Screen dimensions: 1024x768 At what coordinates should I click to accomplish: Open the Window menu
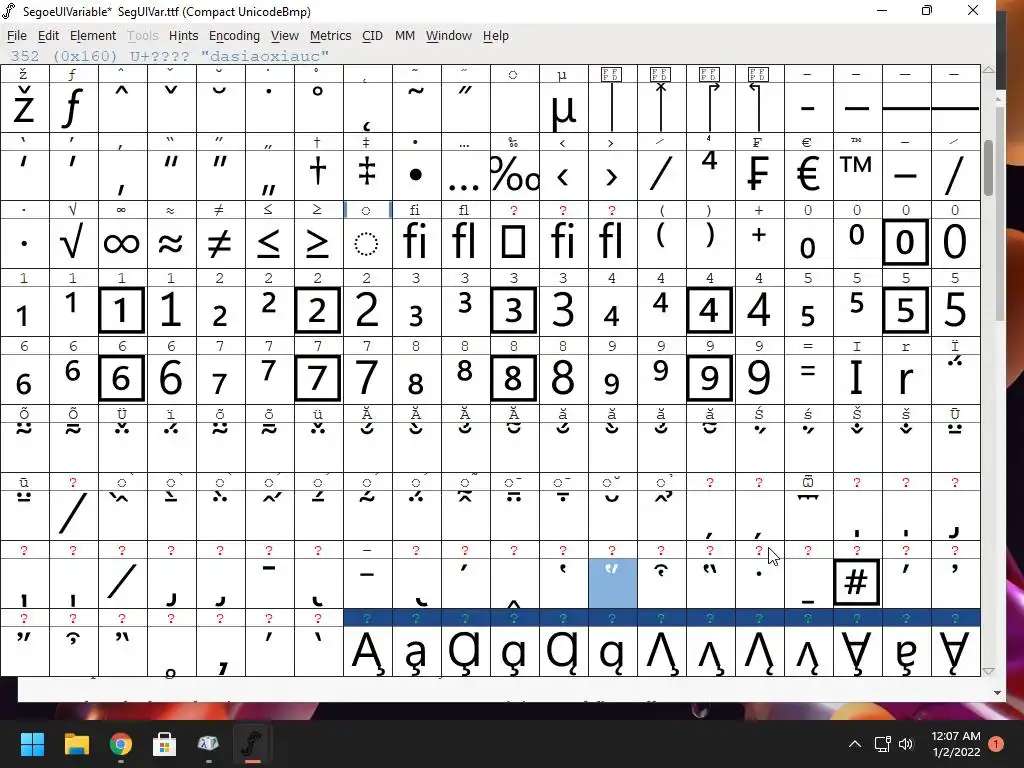click(x=449, y=36)
